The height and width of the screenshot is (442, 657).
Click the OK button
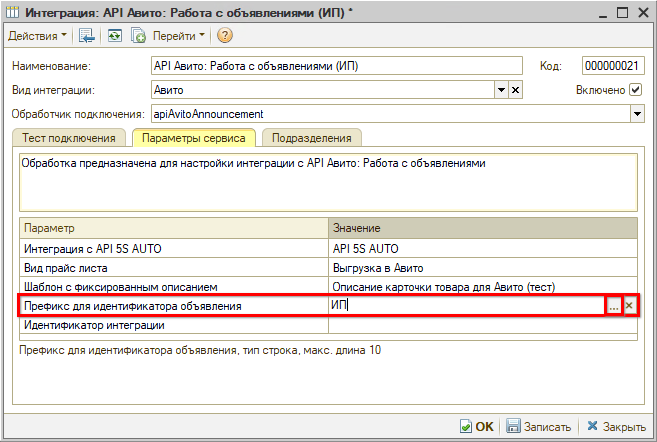click(477, 426)
